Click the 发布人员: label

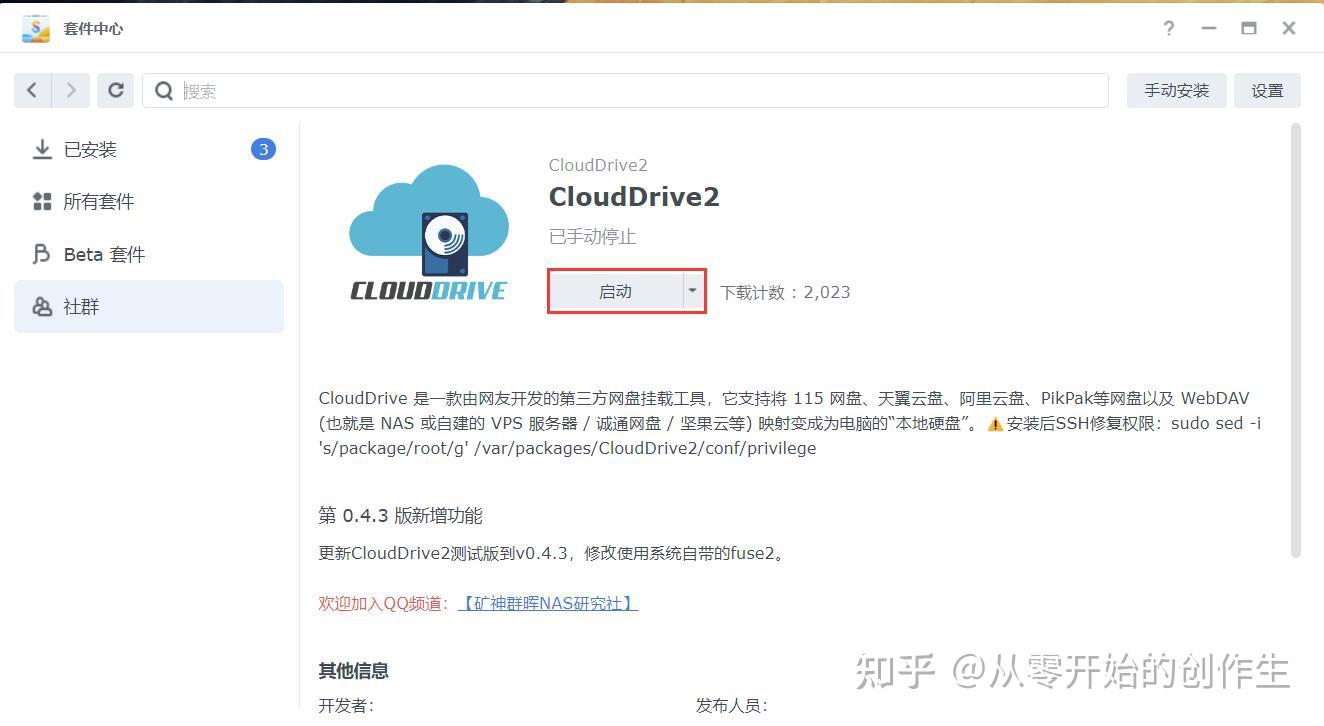pos(732,705)
